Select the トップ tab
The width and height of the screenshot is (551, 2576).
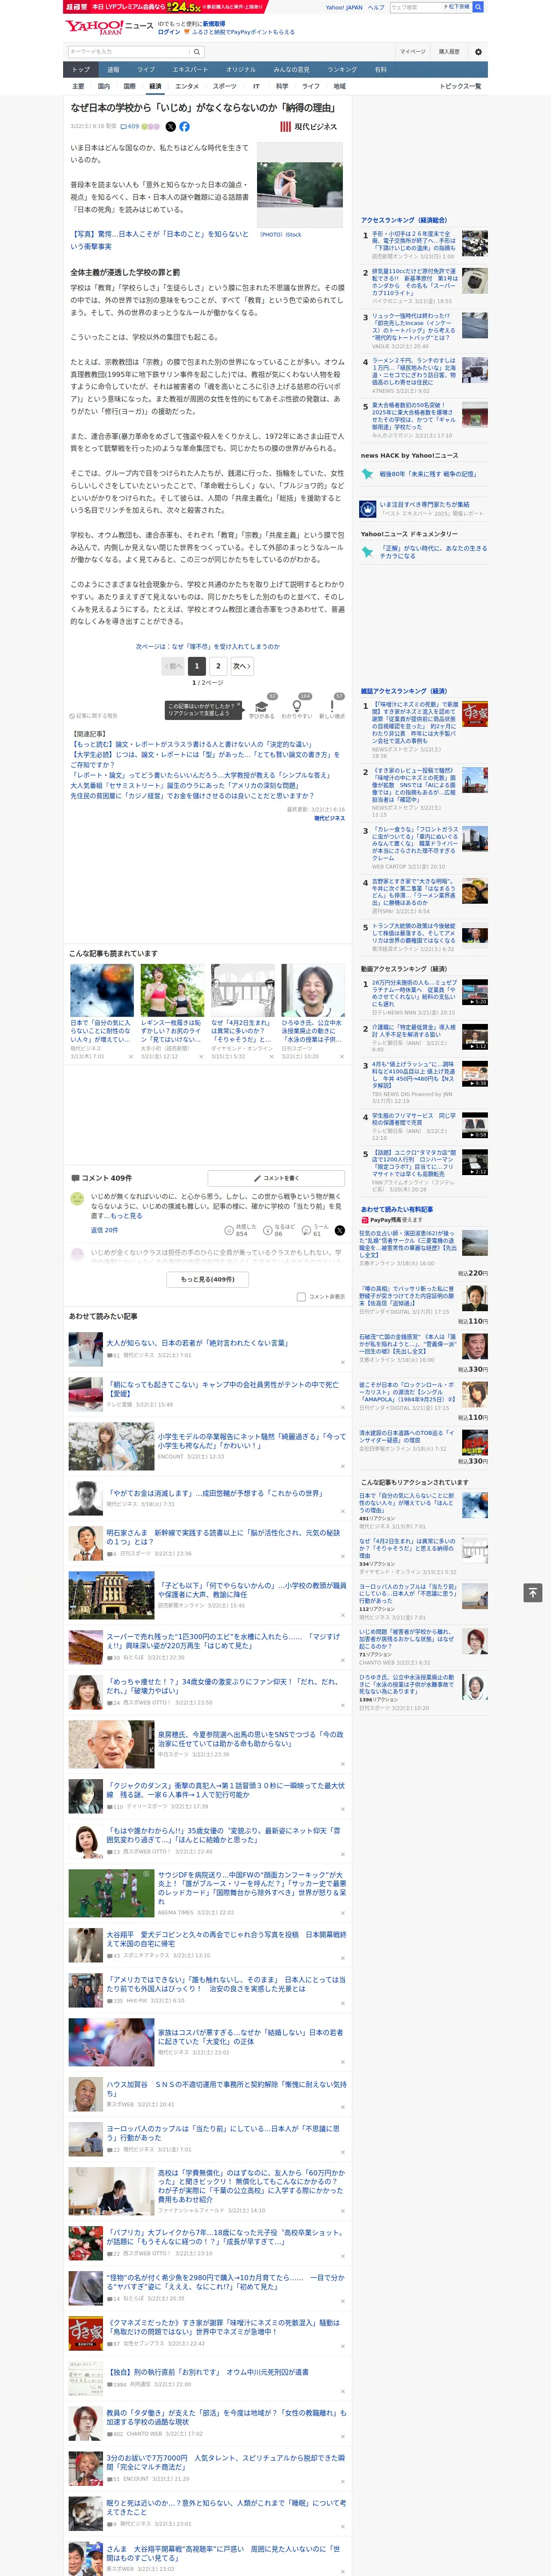pos(81,70)
